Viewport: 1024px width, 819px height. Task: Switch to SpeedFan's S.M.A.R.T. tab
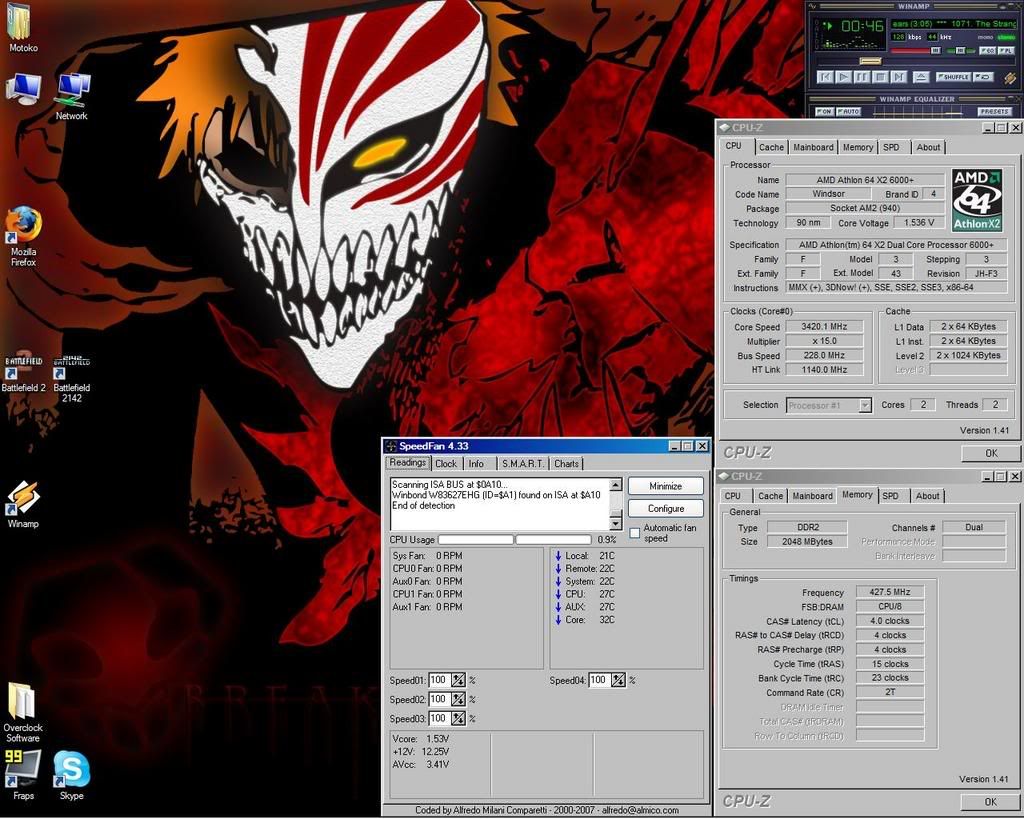pos(522,464)
